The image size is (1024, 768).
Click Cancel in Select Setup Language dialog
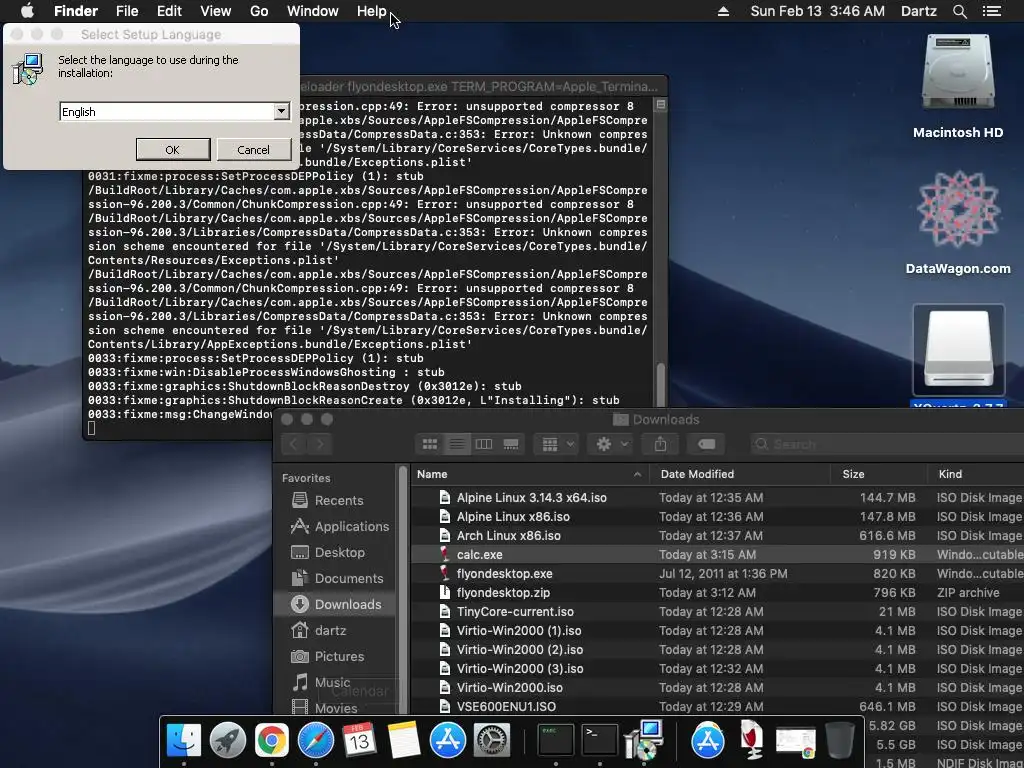tap(253, 150)
